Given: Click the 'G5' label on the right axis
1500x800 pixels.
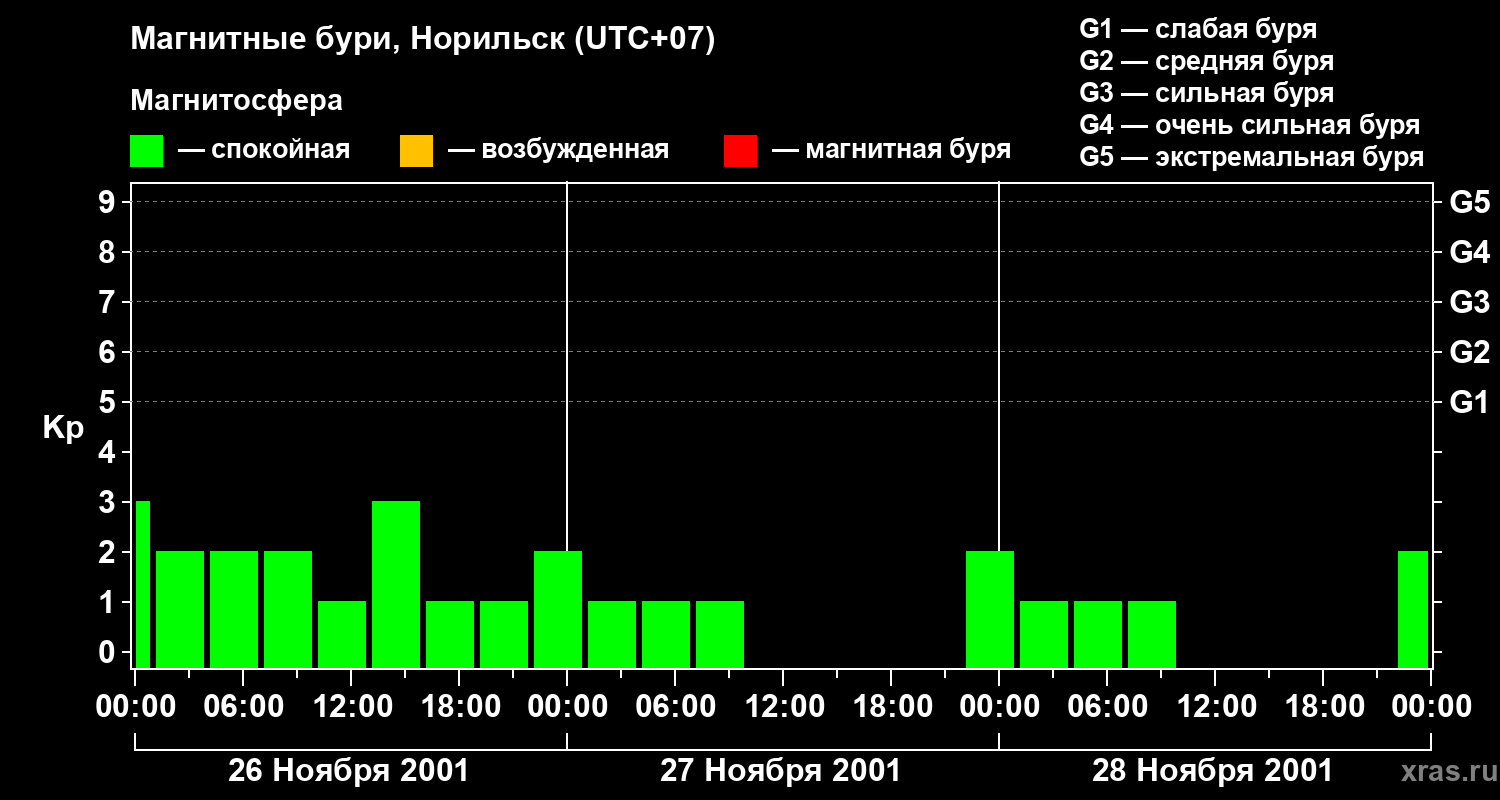Looking at the screenshot, I should click(1469, 202).
